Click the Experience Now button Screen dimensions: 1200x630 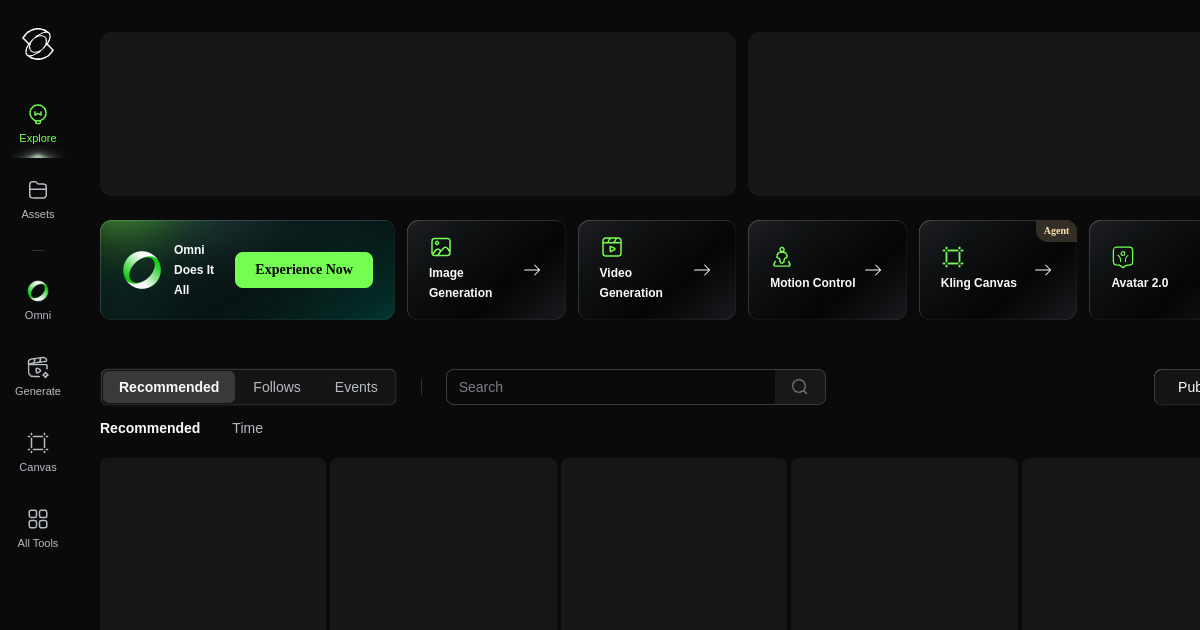pos(304,270)
